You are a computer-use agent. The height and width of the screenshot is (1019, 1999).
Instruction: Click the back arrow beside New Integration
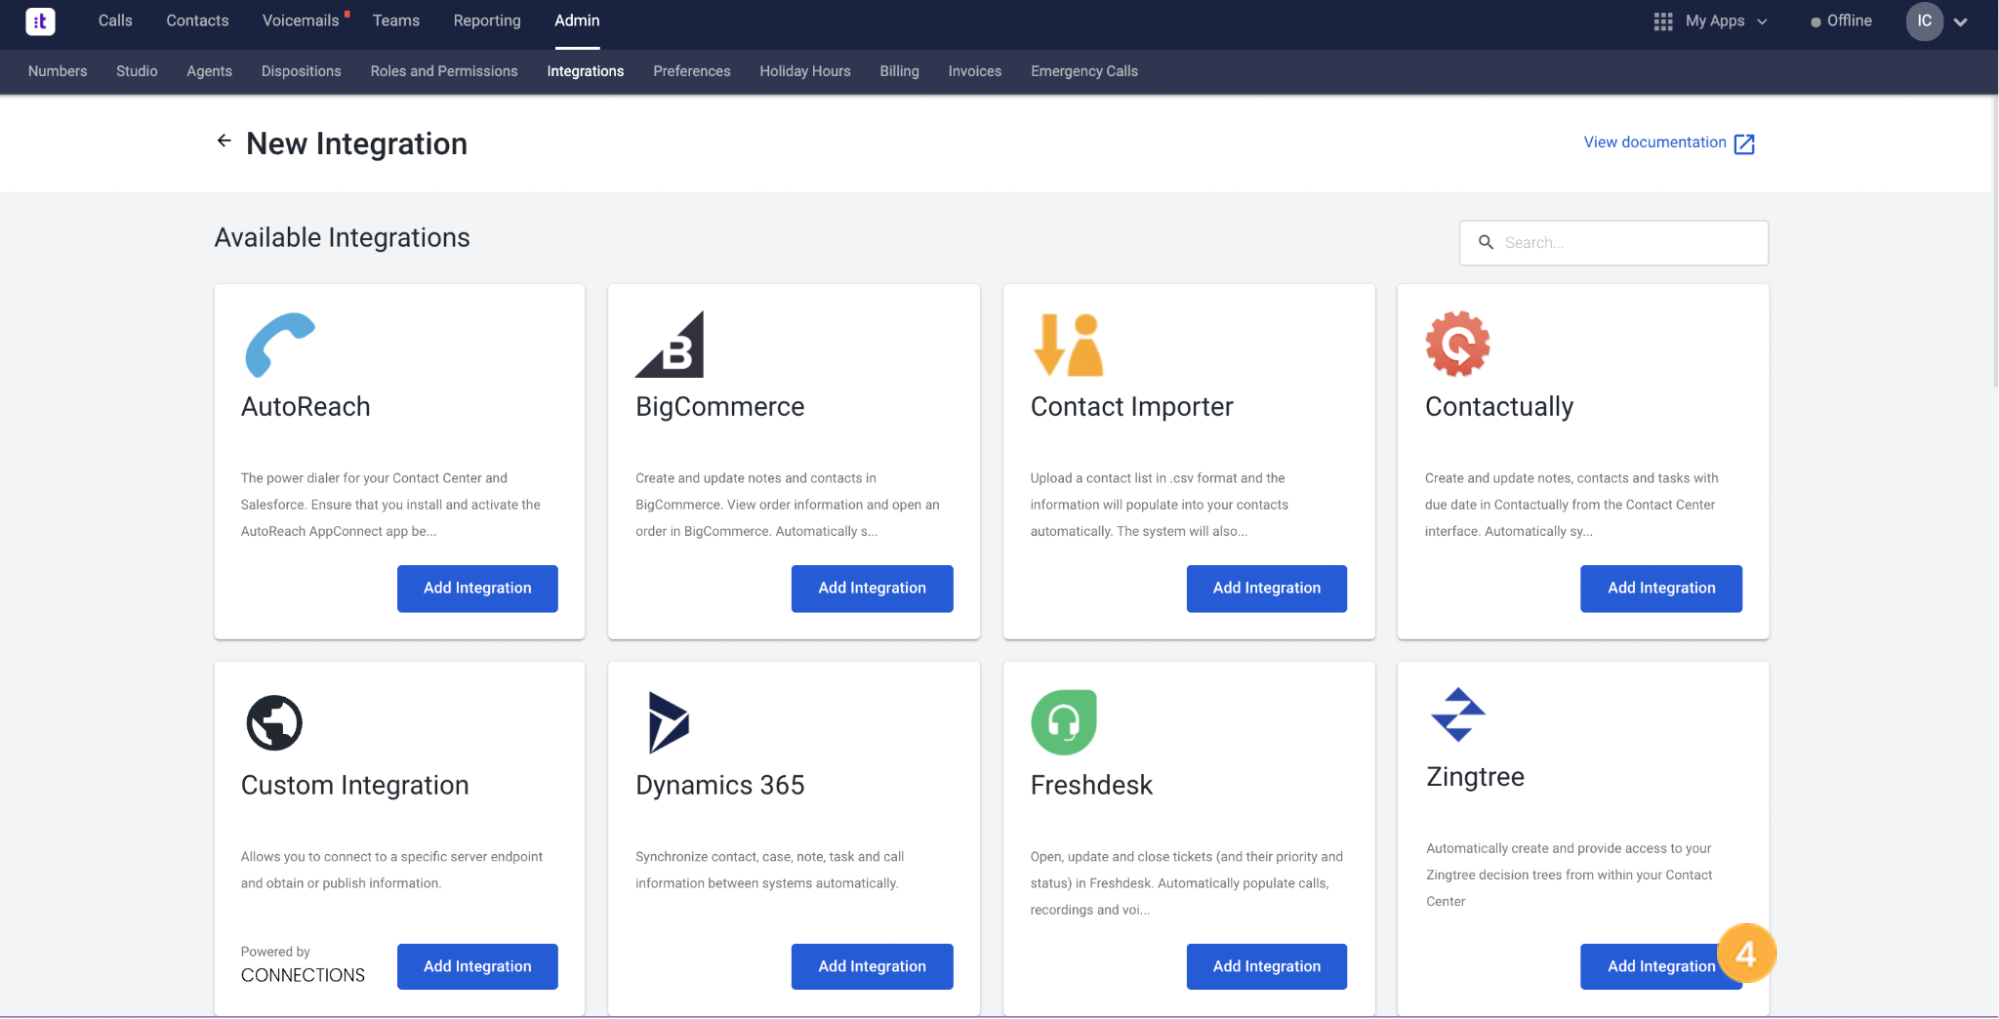[224, 141]
